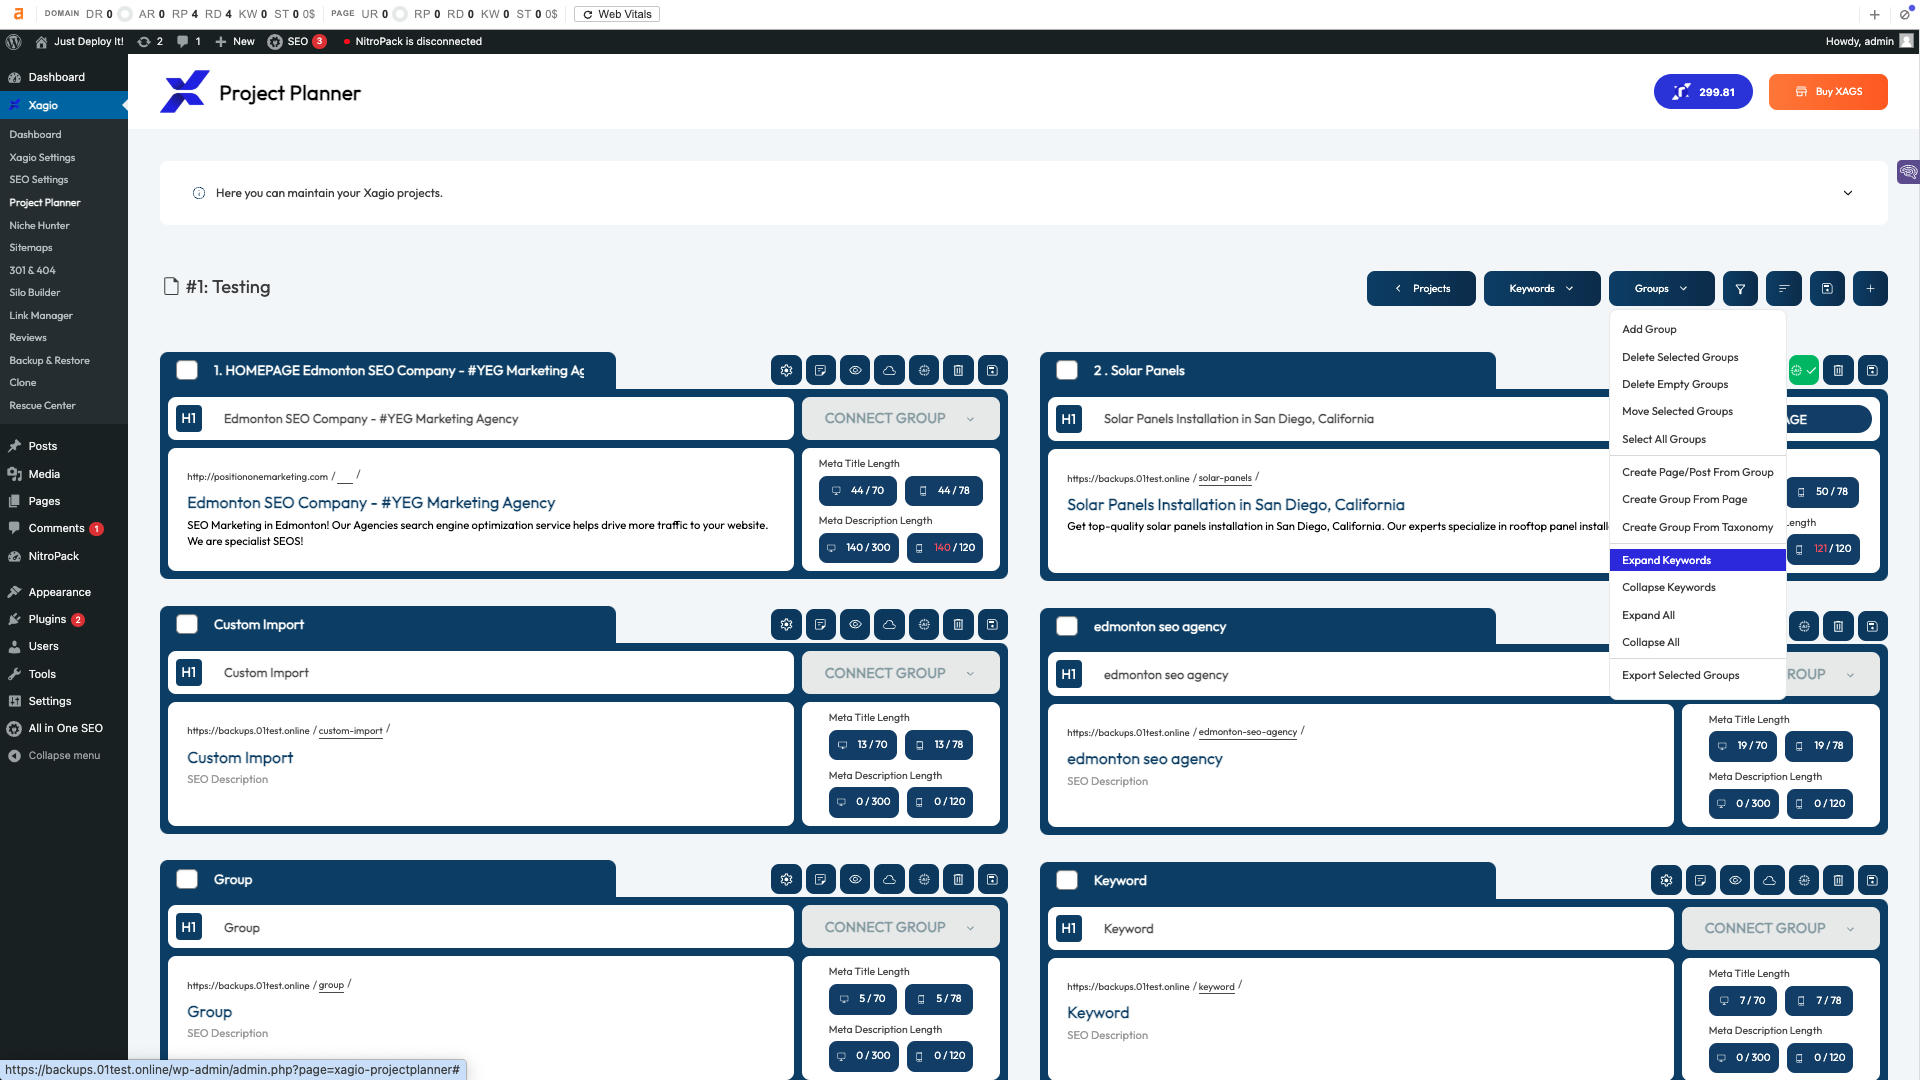Choose Expand Keywords menu entry

(1697, 560)
